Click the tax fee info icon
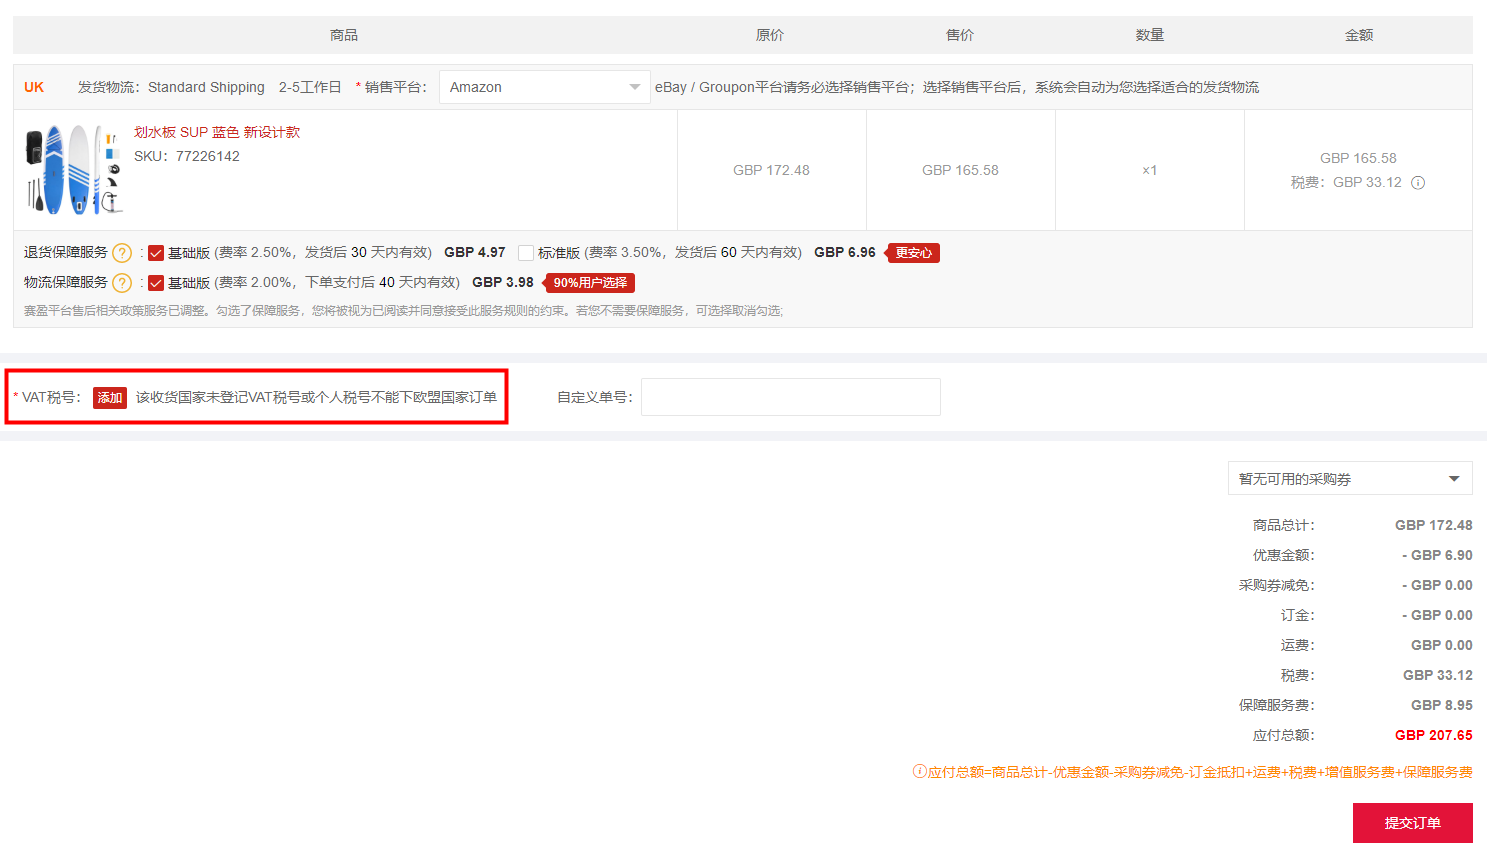 (x=1417, y=183)
